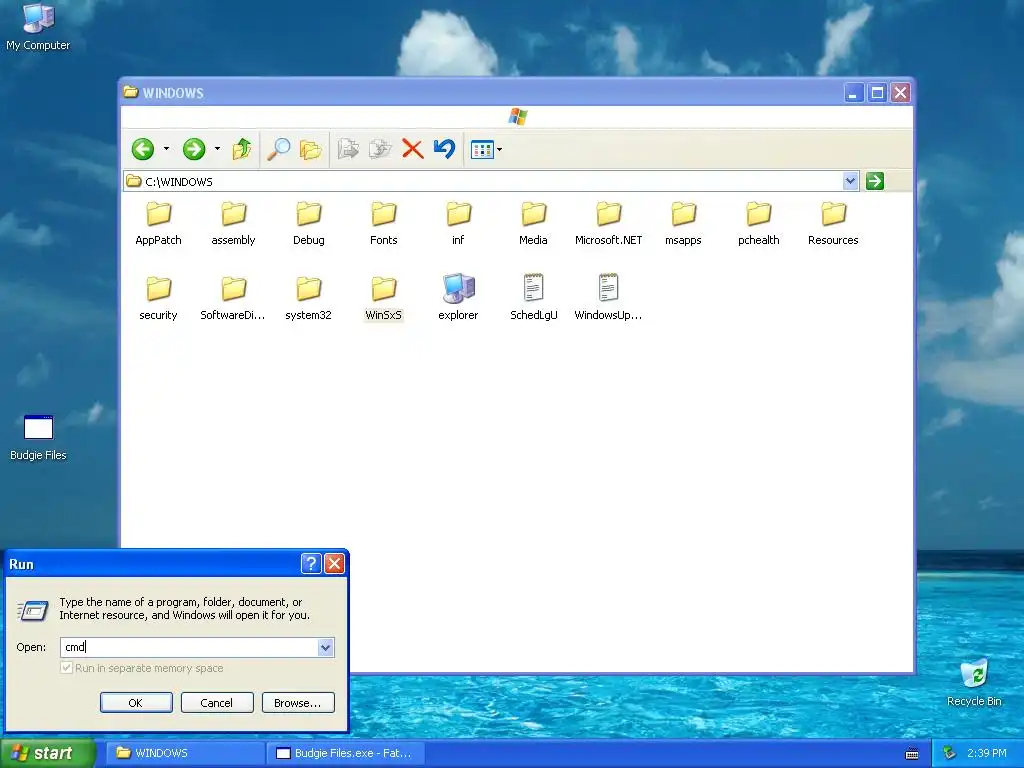Toggle Run in separate memory space checkbox
Image resolution: width=1024 pixels, height=768 pixels.
pos(66,668)
